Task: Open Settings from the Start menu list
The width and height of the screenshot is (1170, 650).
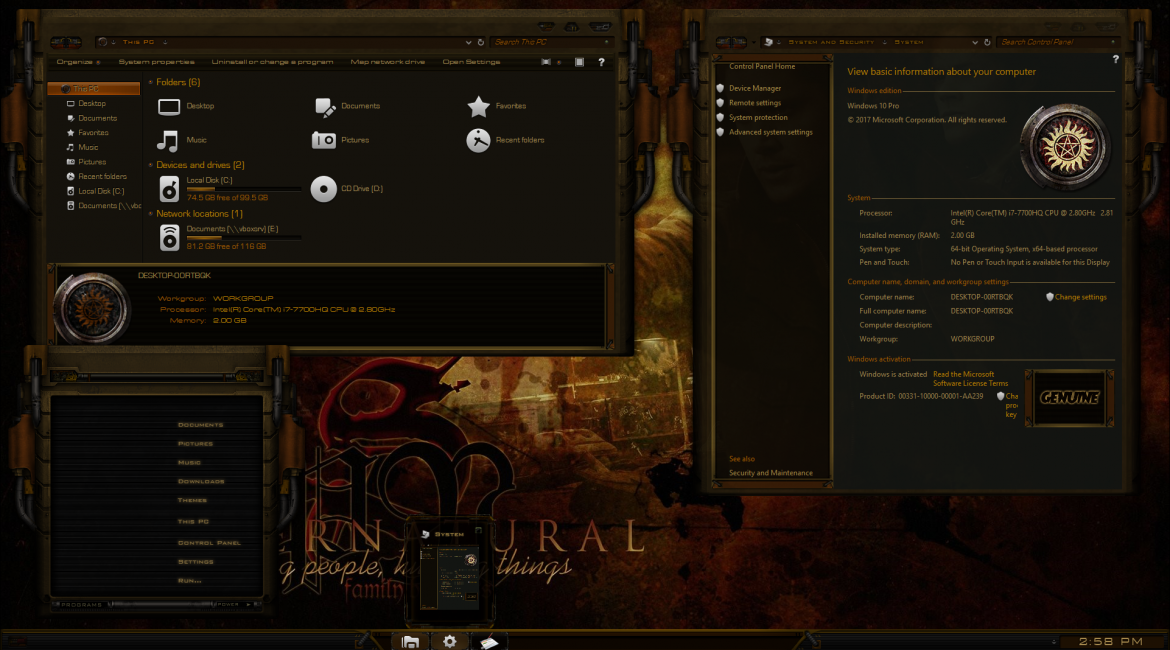Action: click(195, 562)
